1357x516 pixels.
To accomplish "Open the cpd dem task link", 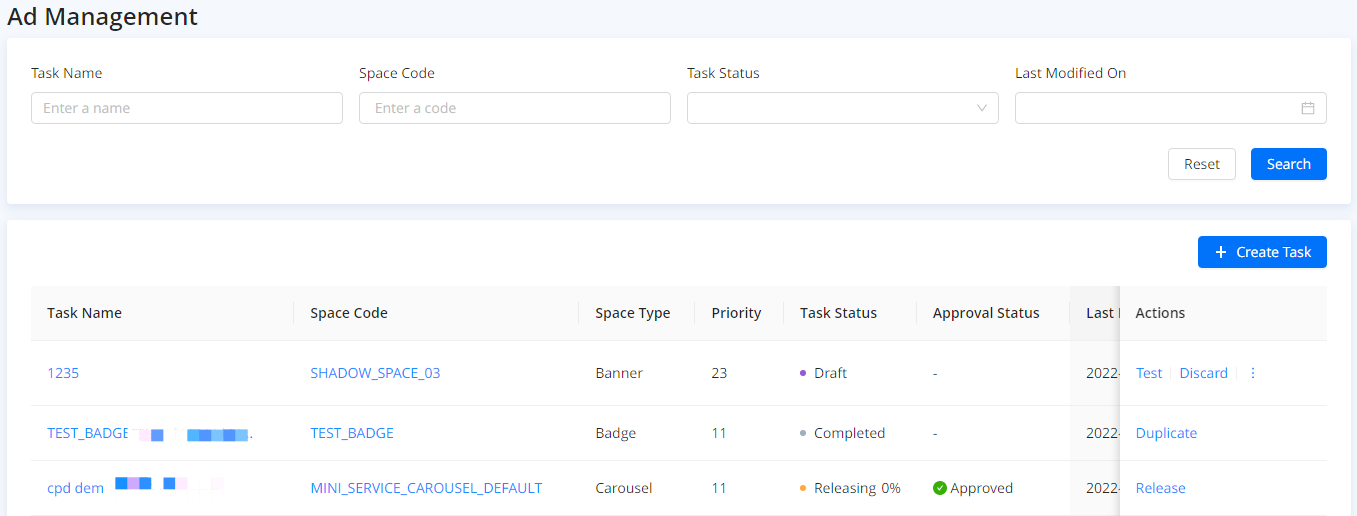I will pyautogui.click(x=75, y=488).
